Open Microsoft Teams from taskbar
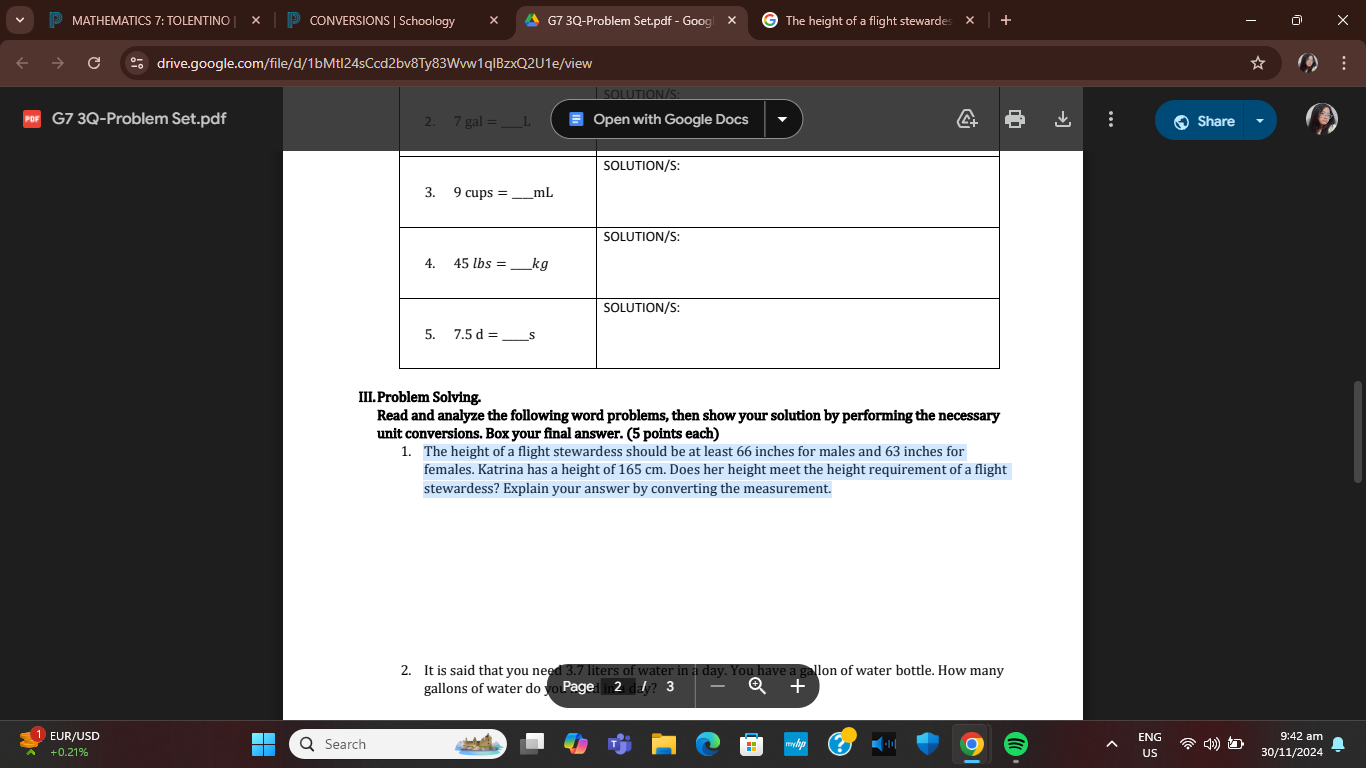 pos(619,744)
